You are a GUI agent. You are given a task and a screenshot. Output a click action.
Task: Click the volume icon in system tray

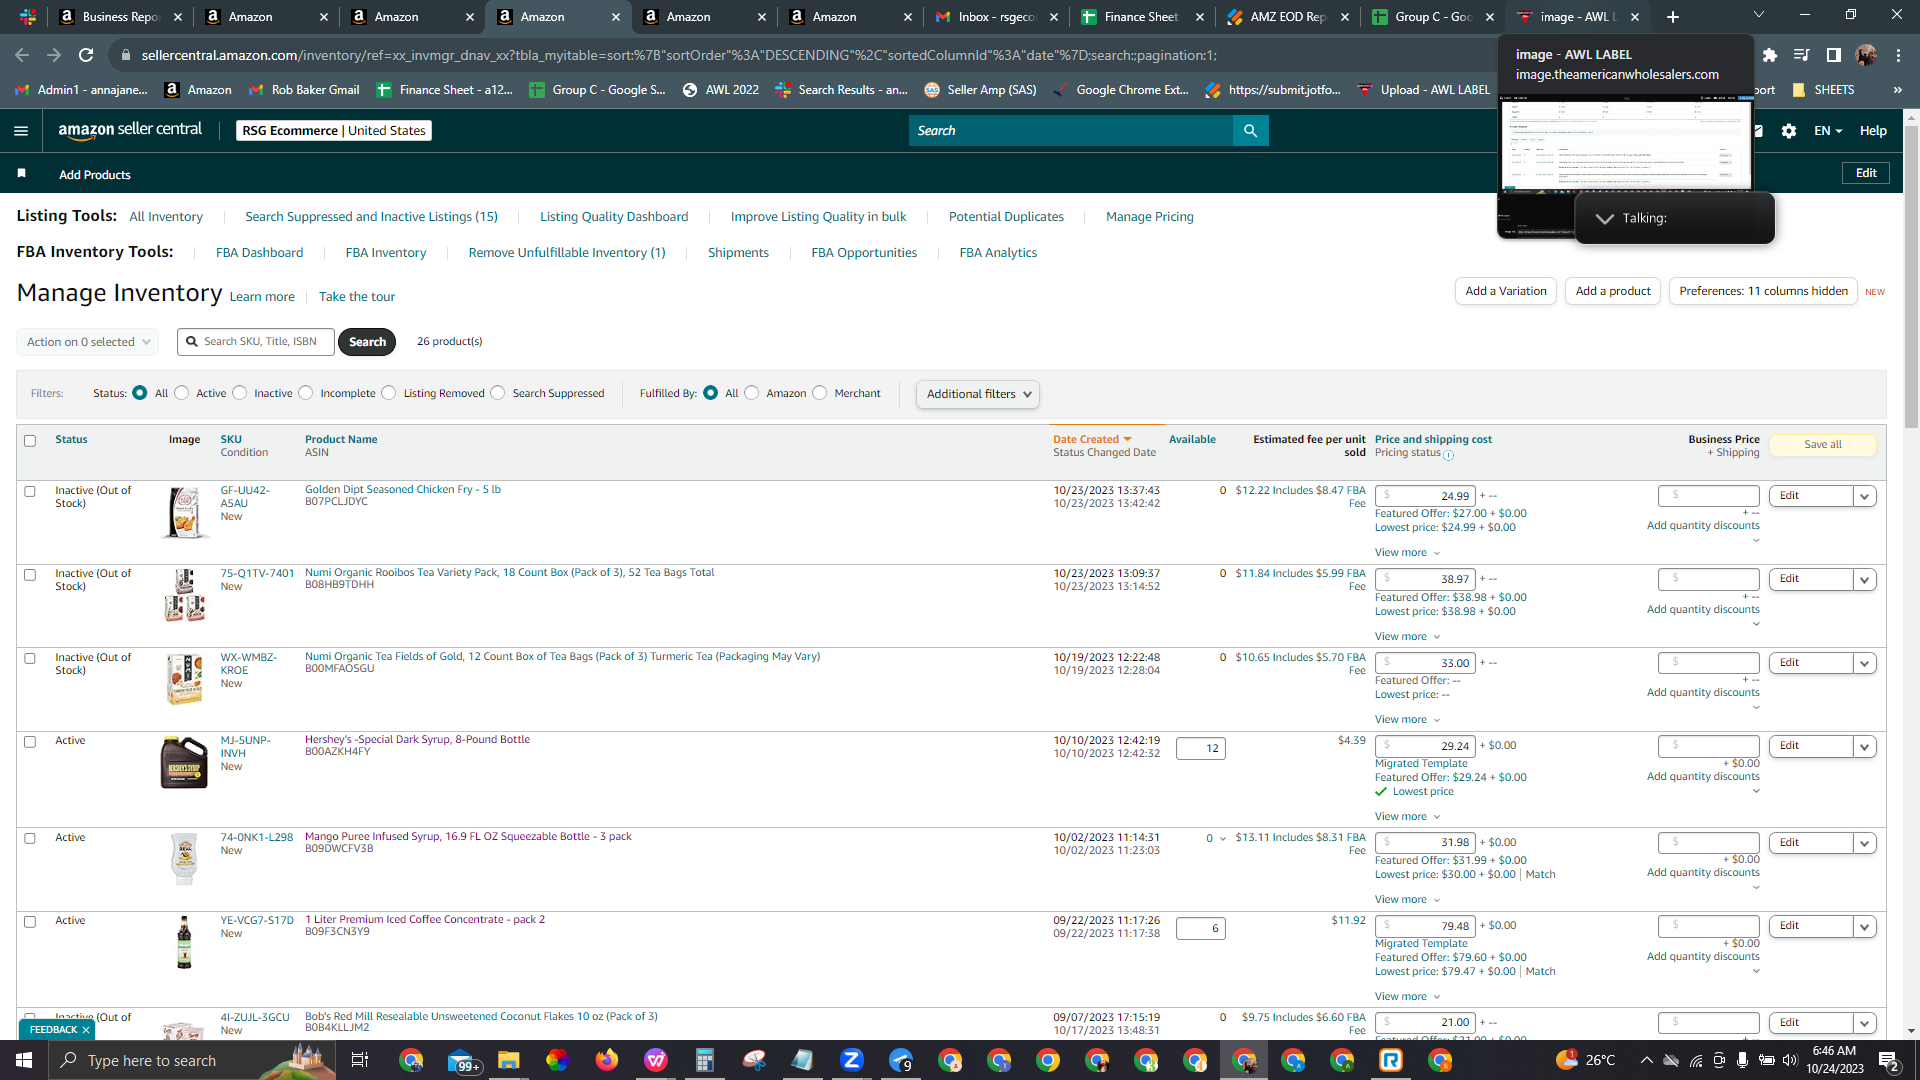pyautogui.click(x=1790, y=1060)
